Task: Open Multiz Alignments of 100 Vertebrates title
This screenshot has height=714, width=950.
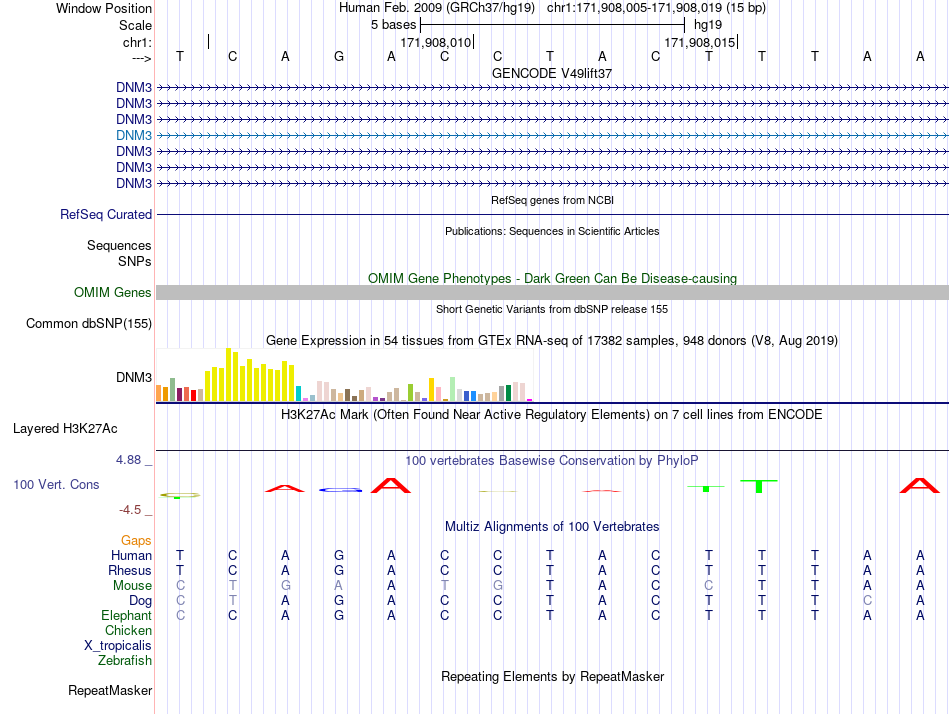Action: coord(552,527)
